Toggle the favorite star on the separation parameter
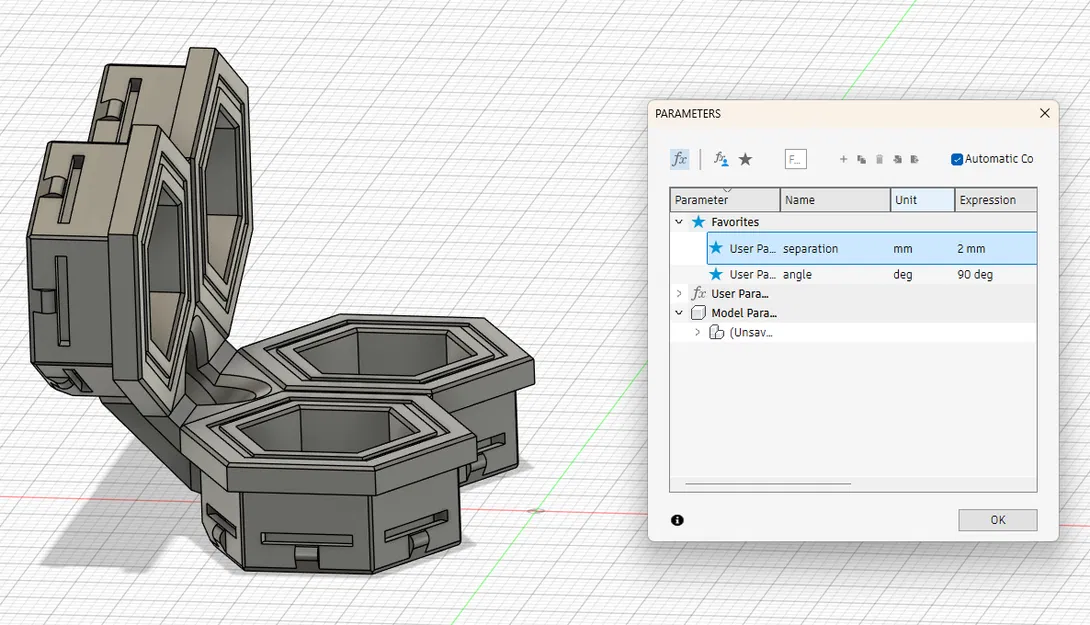 718,248
